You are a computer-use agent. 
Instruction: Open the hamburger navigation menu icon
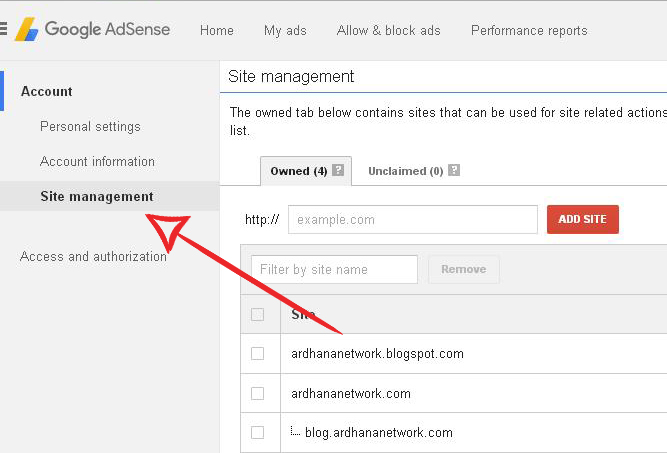coord(3,28)
